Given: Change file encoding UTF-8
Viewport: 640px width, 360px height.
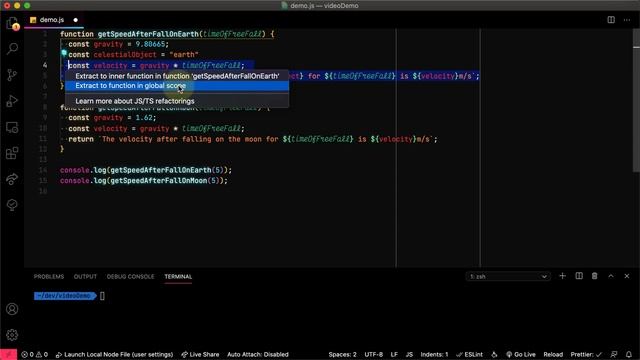Looking at the screenshot, I should coord(373,354).
